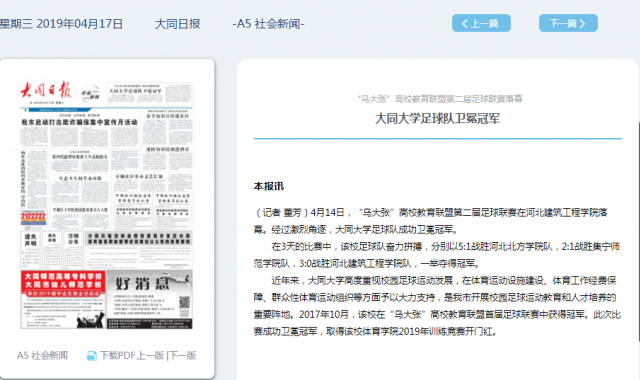Screen dimensions: 640x380
Task: Open previous page via 上一版 link
Action: (150, 356)
